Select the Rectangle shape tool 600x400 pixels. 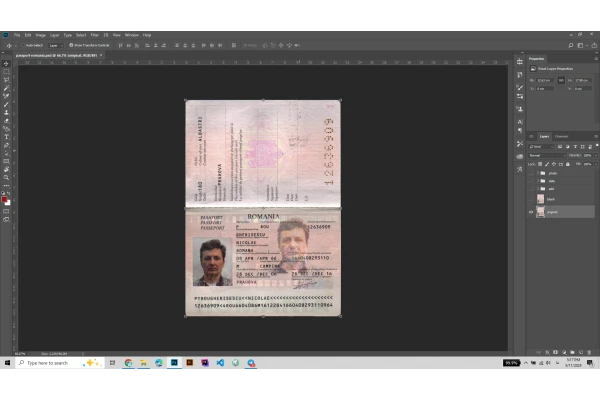6,161
